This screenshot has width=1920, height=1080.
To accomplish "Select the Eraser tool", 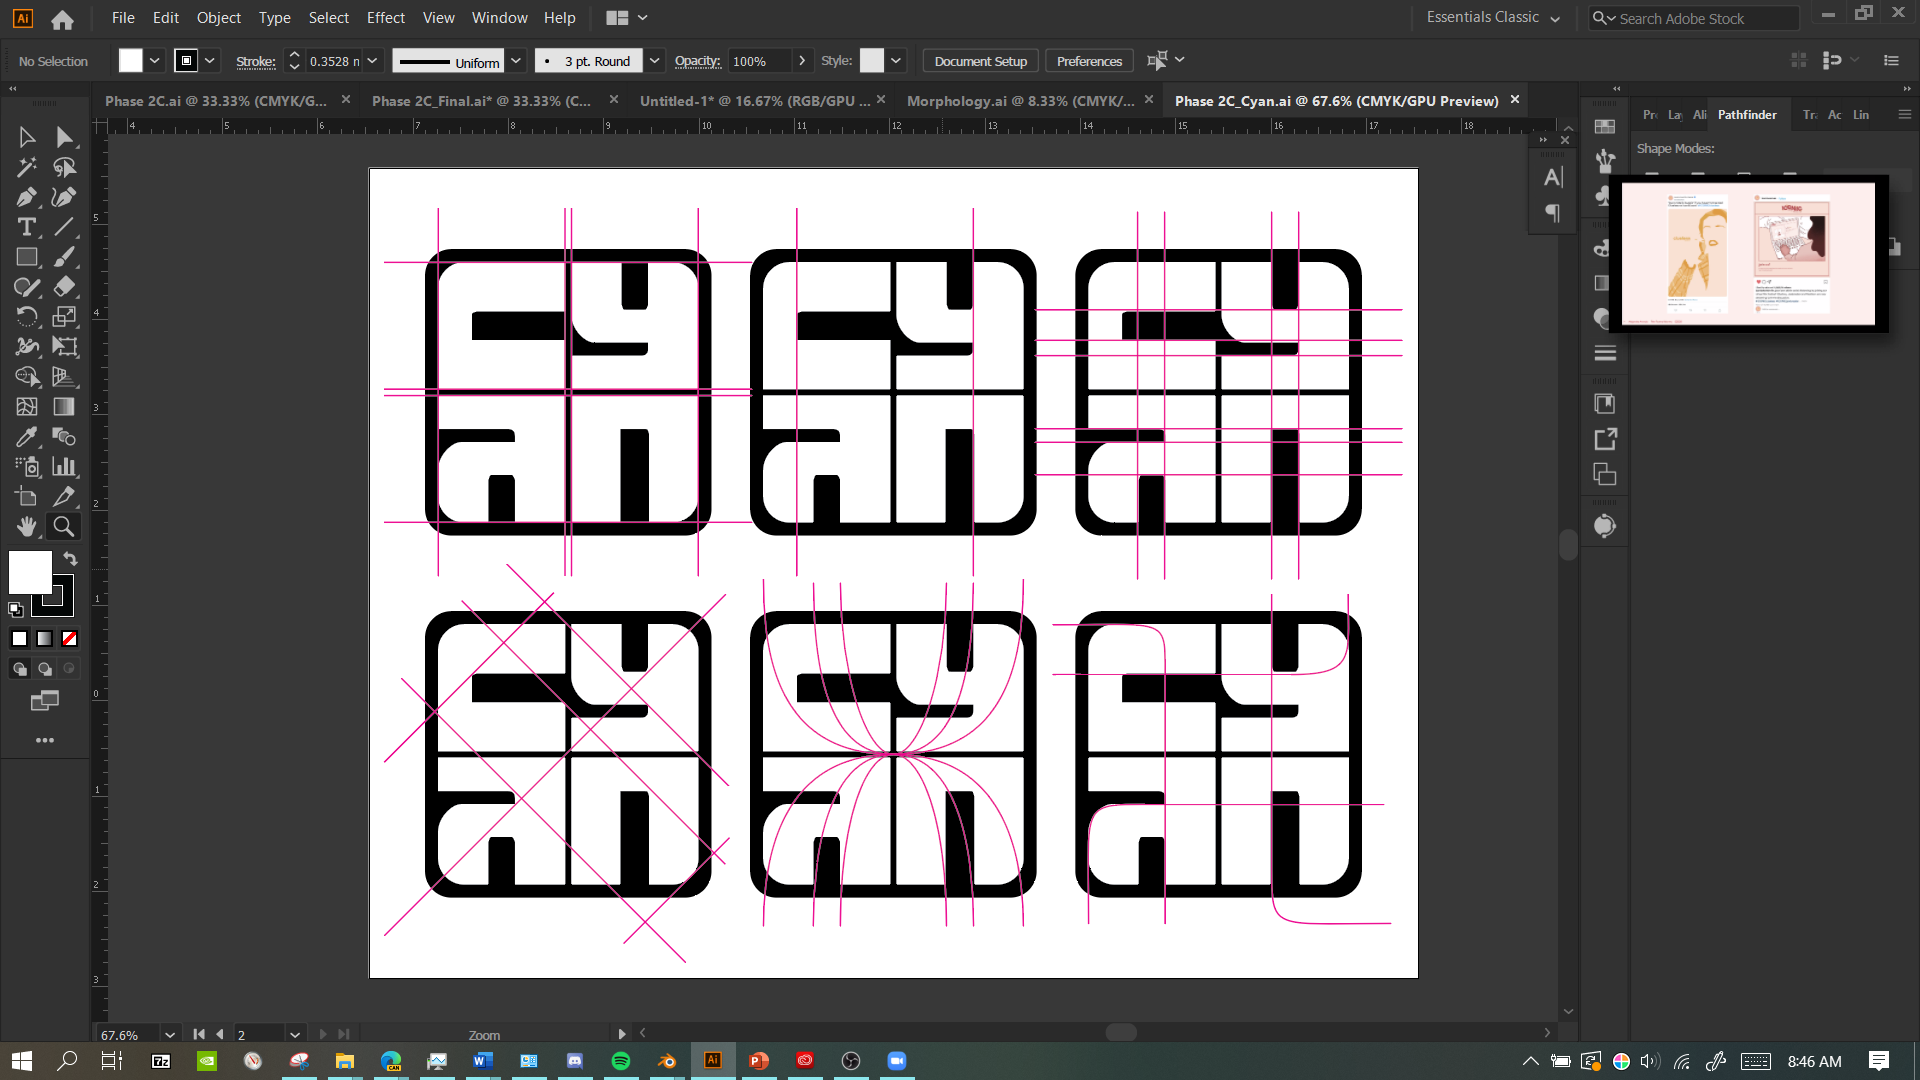I will [64, 287].
